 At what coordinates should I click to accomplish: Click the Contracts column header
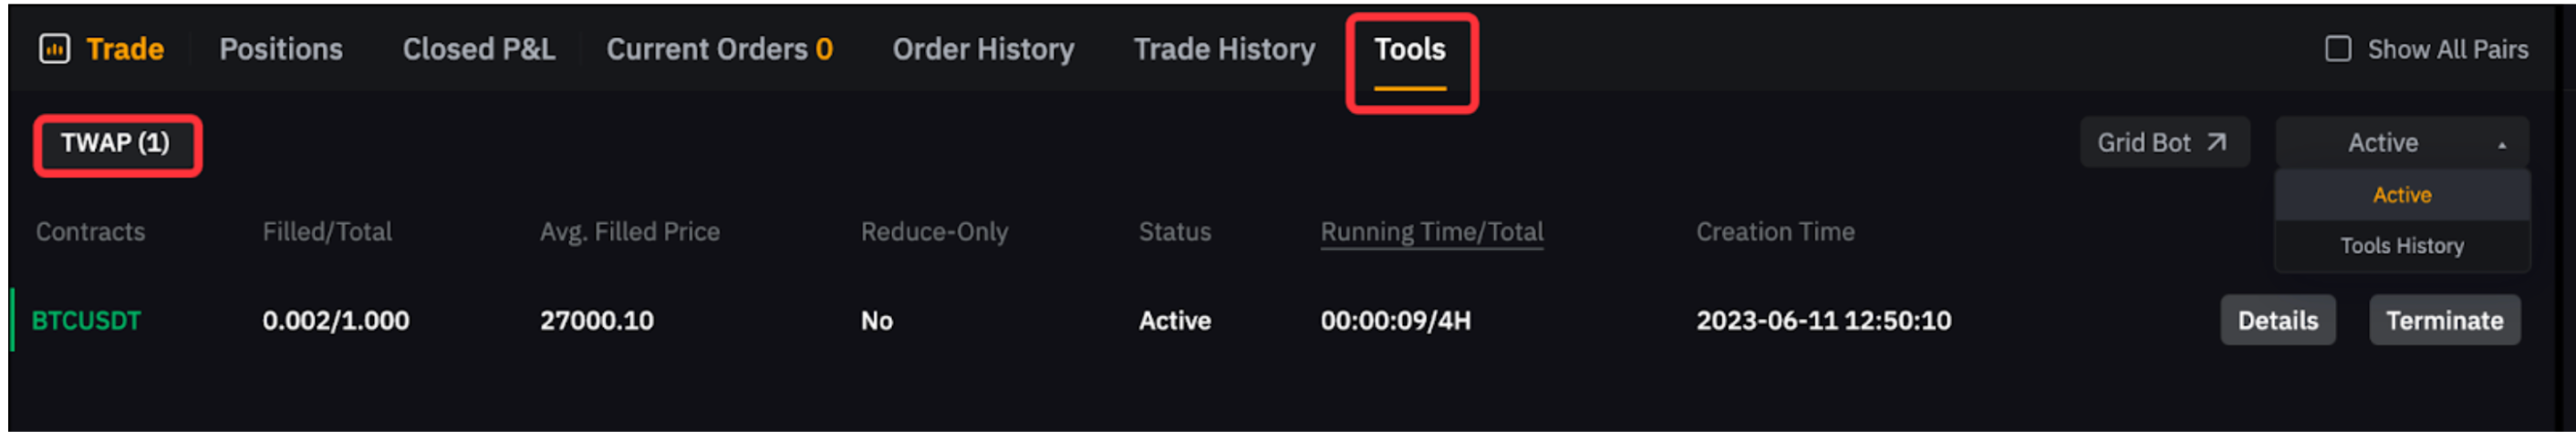90,232
